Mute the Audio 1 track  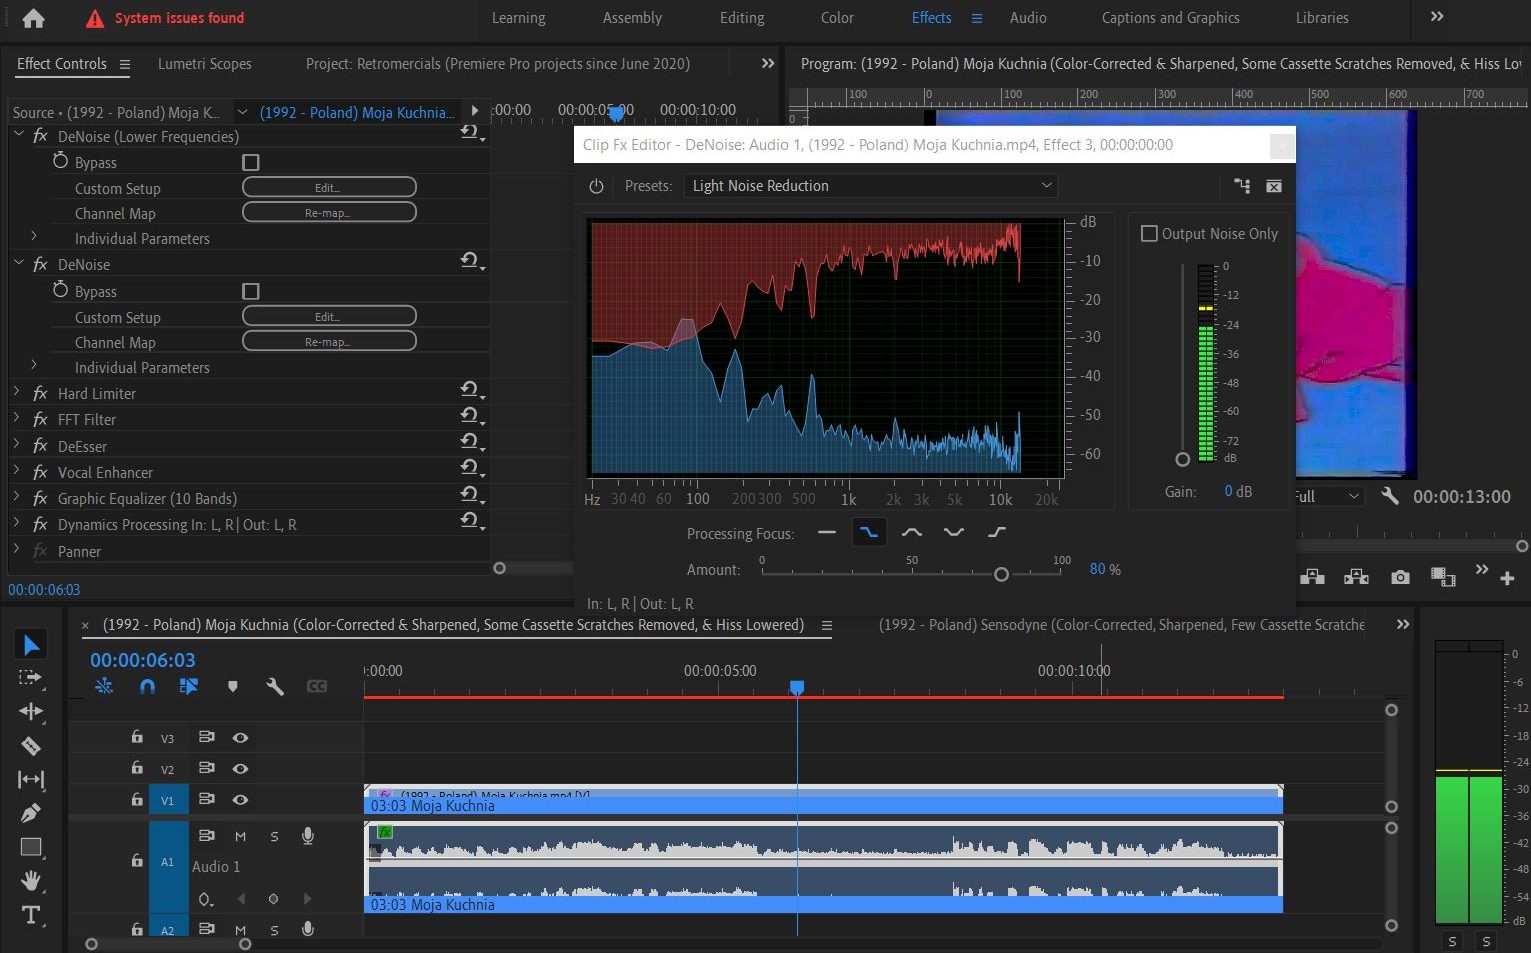[x=240, y=836]
